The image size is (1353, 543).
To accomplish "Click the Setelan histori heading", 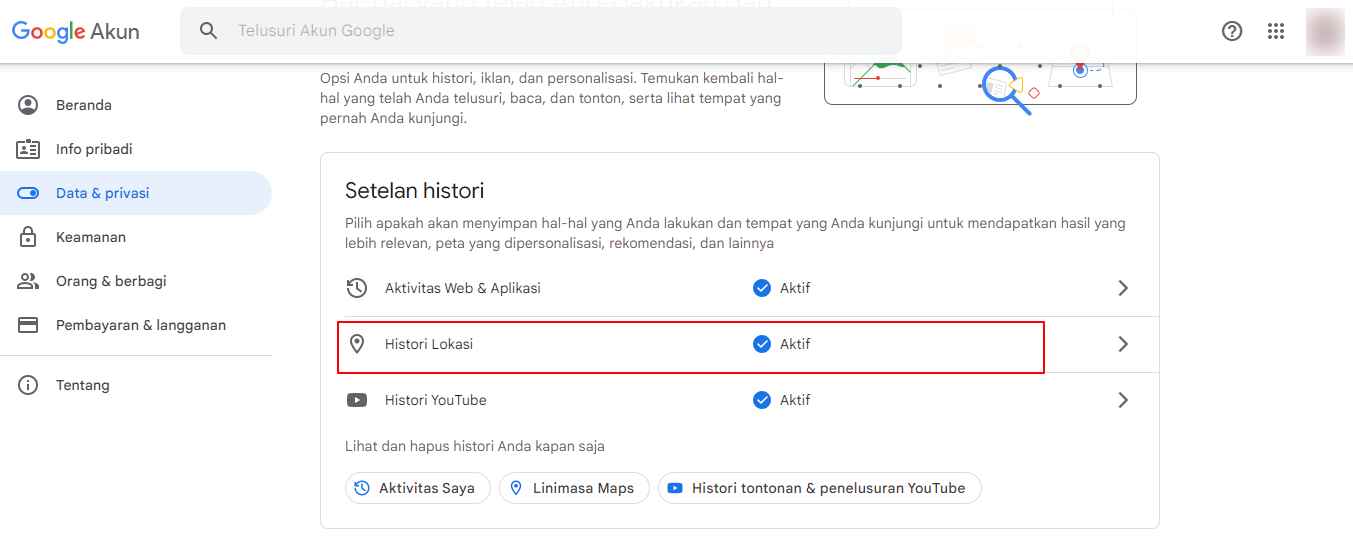I will (x=415, y=190).
